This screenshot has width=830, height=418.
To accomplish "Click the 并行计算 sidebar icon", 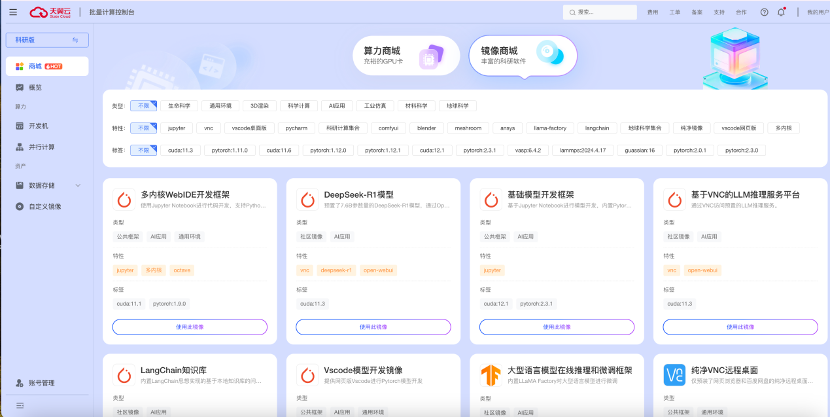I will coord(20,147).
